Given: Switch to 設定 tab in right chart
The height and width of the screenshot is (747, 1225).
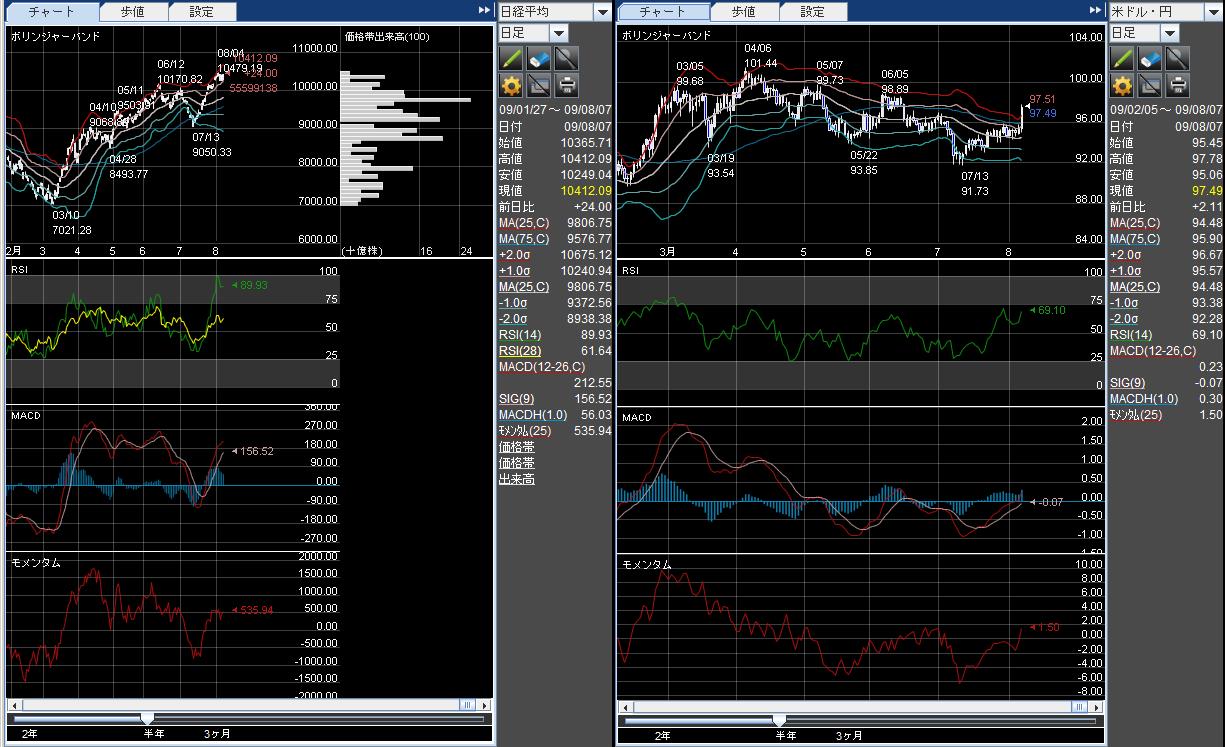Looking at the screenshot, I should [x=813, y=12].
